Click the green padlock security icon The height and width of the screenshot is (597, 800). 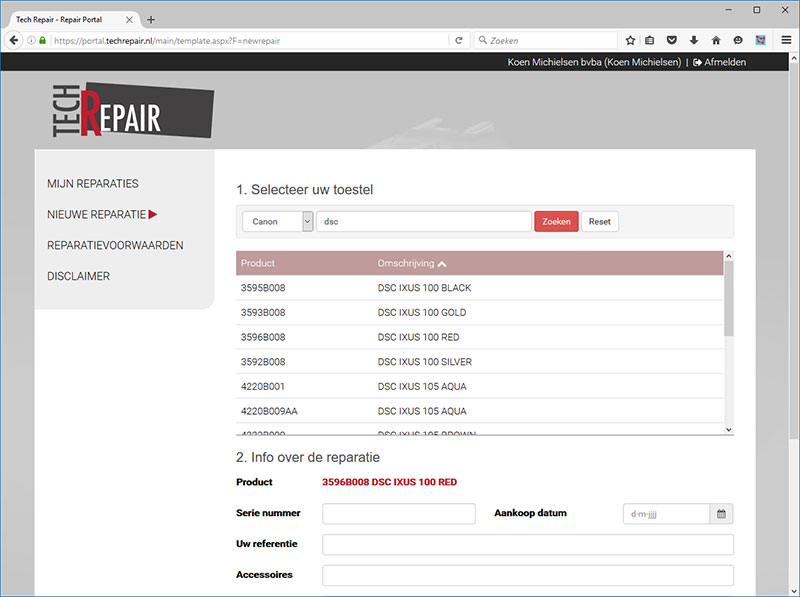[x=42, y=40]
